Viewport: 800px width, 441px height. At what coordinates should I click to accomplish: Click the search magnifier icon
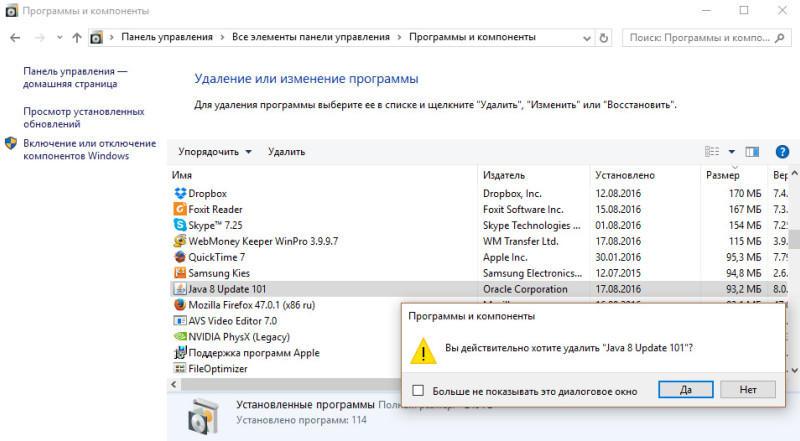coord(780,38)
